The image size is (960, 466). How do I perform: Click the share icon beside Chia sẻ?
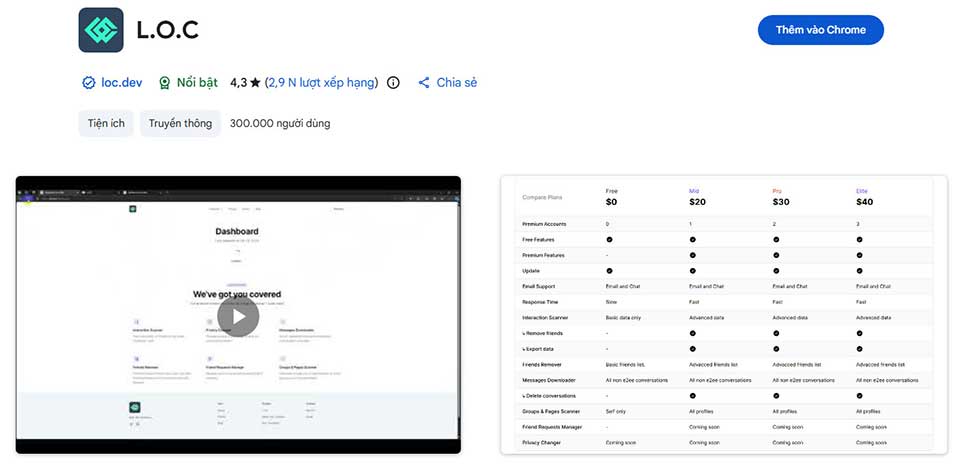pos(424,83)
